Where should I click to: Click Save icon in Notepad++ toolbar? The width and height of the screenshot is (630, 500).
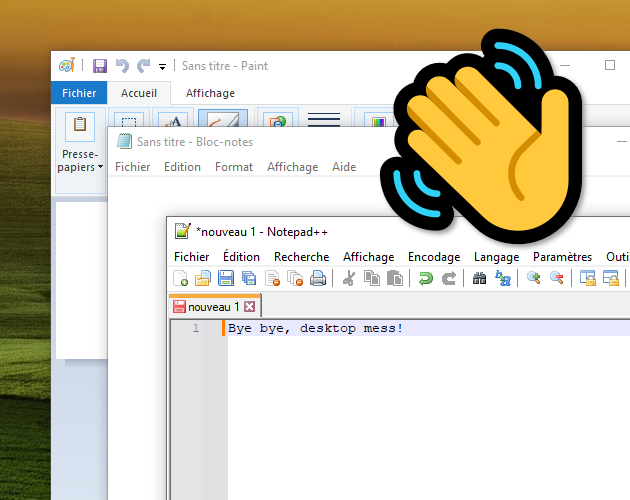pos(226,278)
